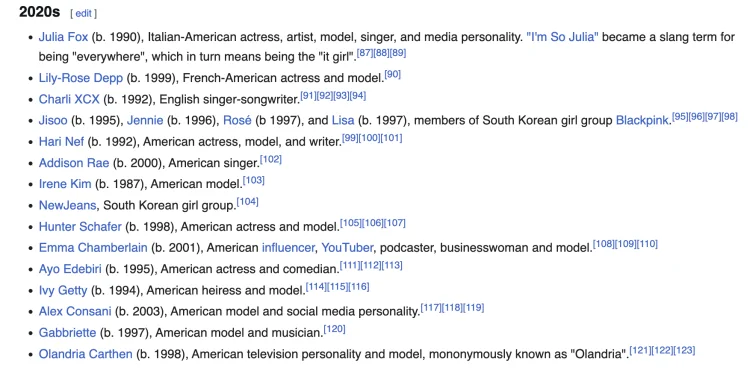Viewport: 750px width, 371px height.
Task: Jump to citation [89]
Action: point(398,53)
